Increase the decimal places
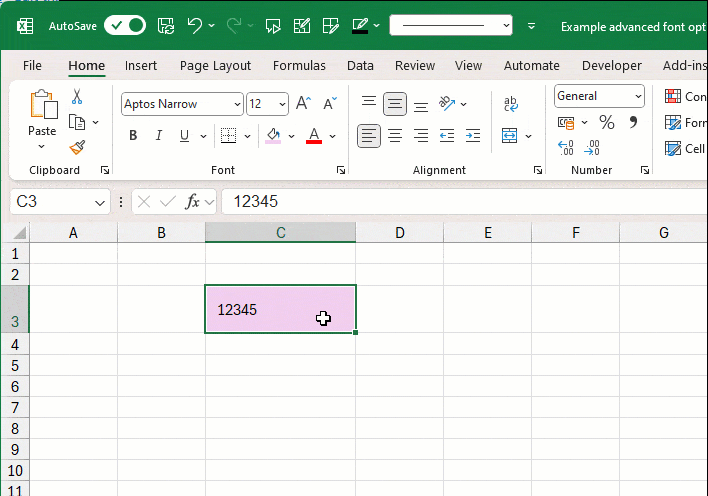Viewport: 708px width, 496px height. 566,148
